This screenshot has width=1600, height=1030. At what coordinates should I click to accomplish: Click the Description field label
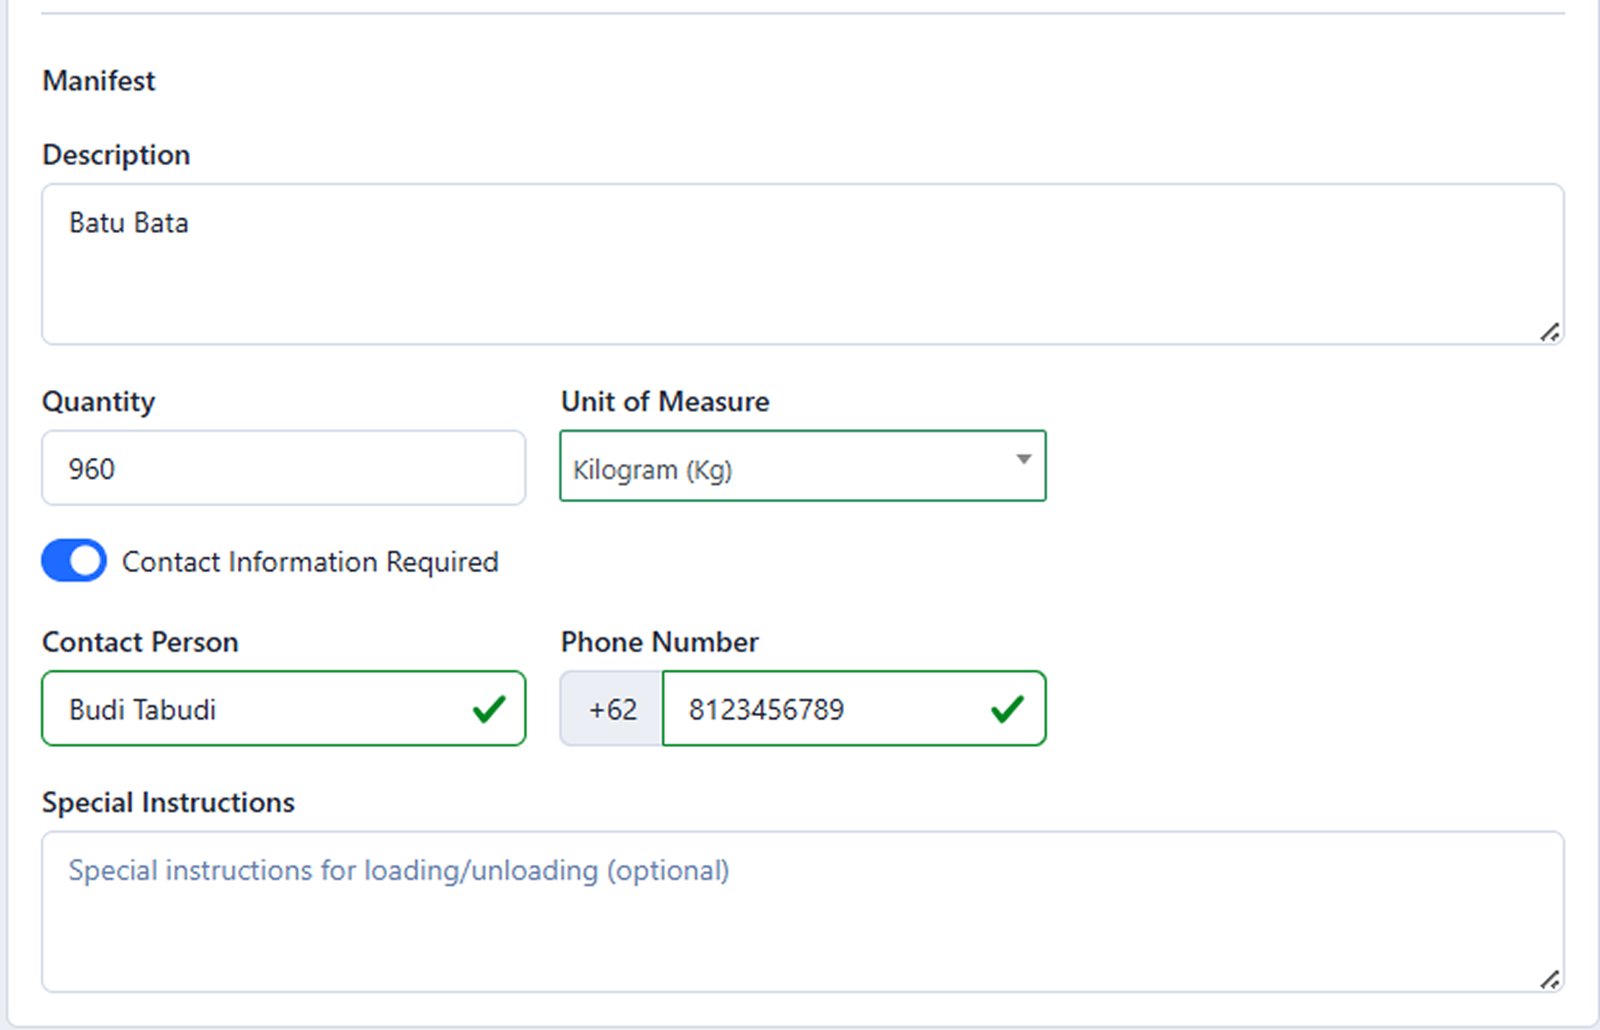point(116,155)
